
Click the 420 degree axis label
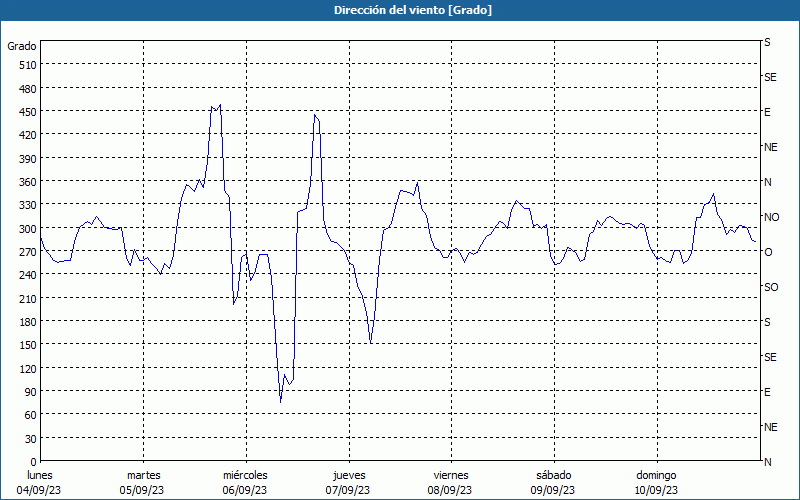(28, 135)
